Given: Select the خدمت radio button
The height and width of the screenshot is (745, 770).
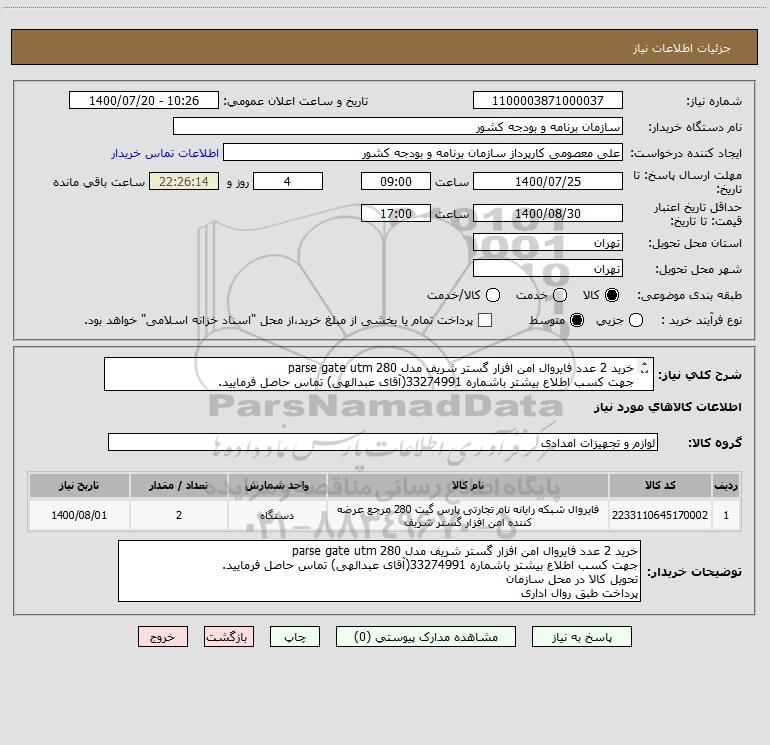Looking at the screenshot, I should [560, 295].
